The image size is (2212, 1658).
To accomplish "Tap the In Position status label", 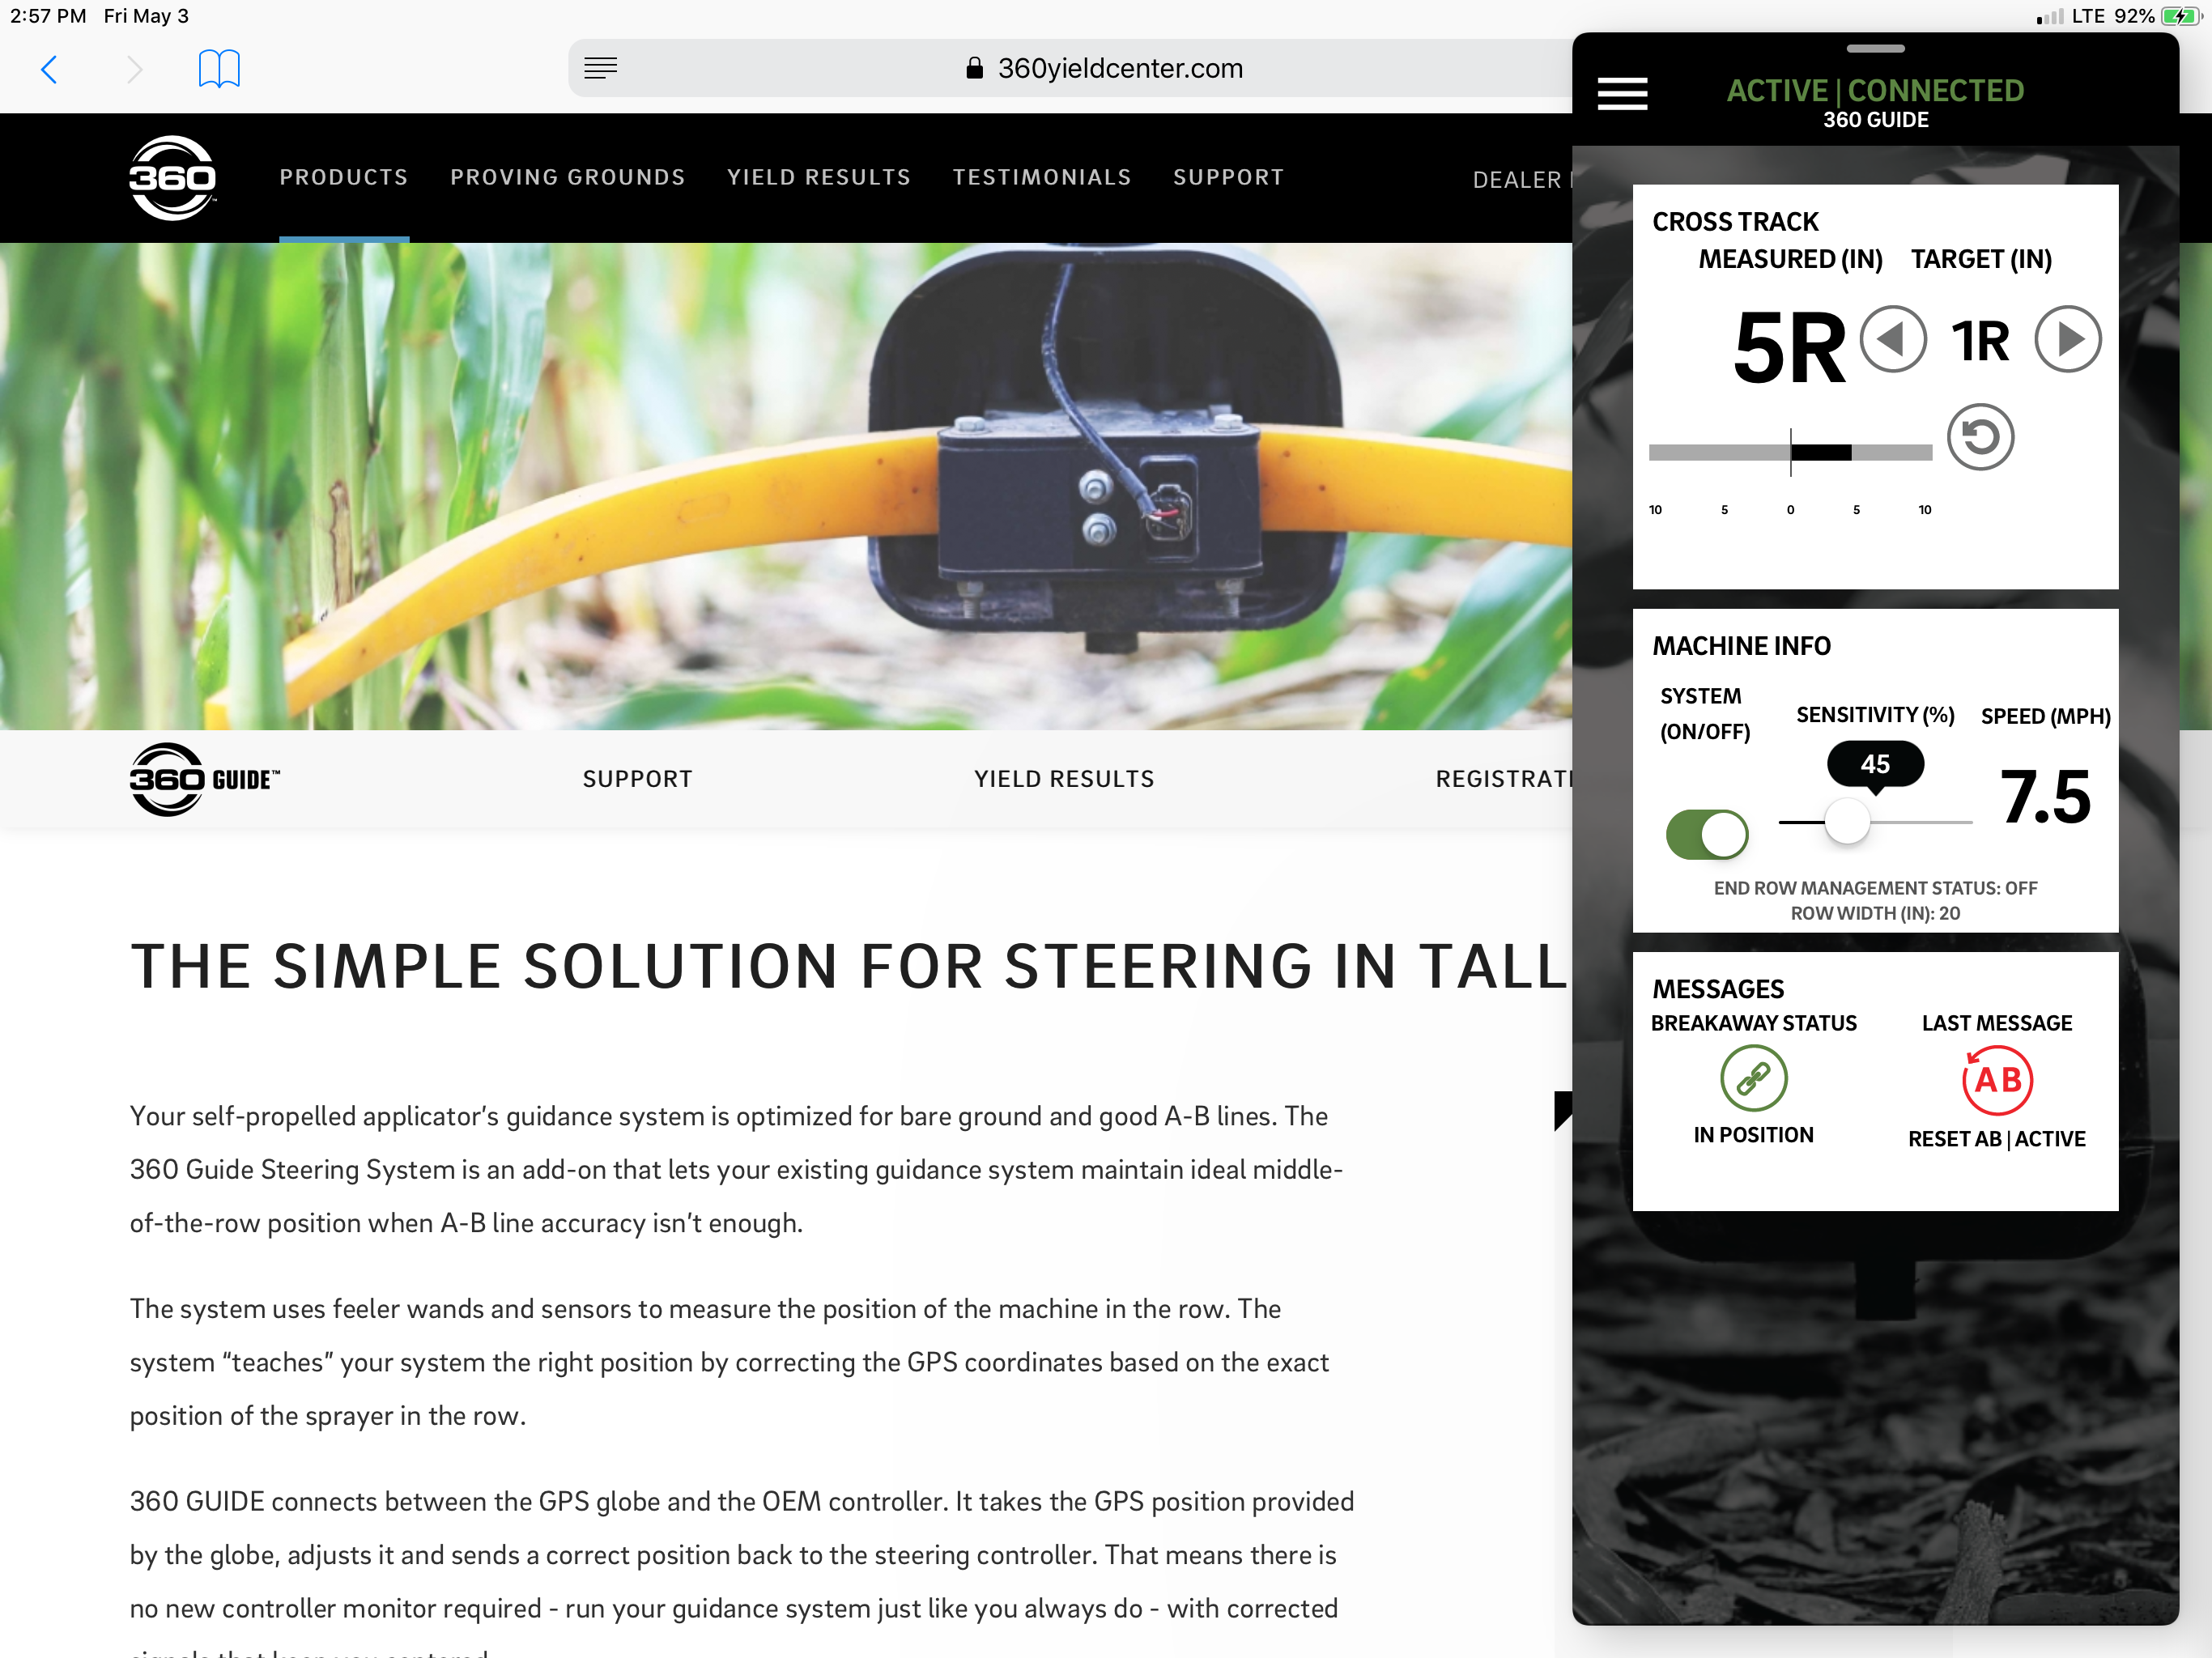I will pos(1753,1135).
